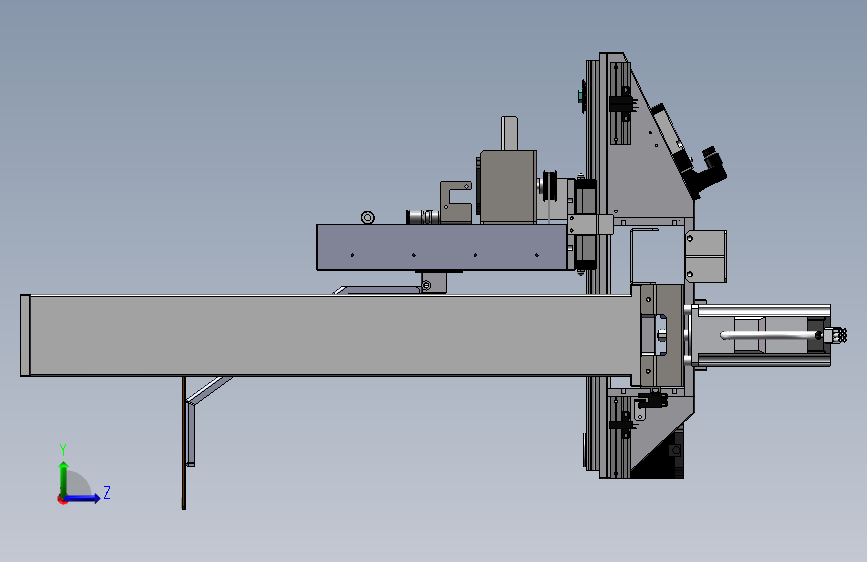Select the end cap on the beam's left end

[25, 336]
